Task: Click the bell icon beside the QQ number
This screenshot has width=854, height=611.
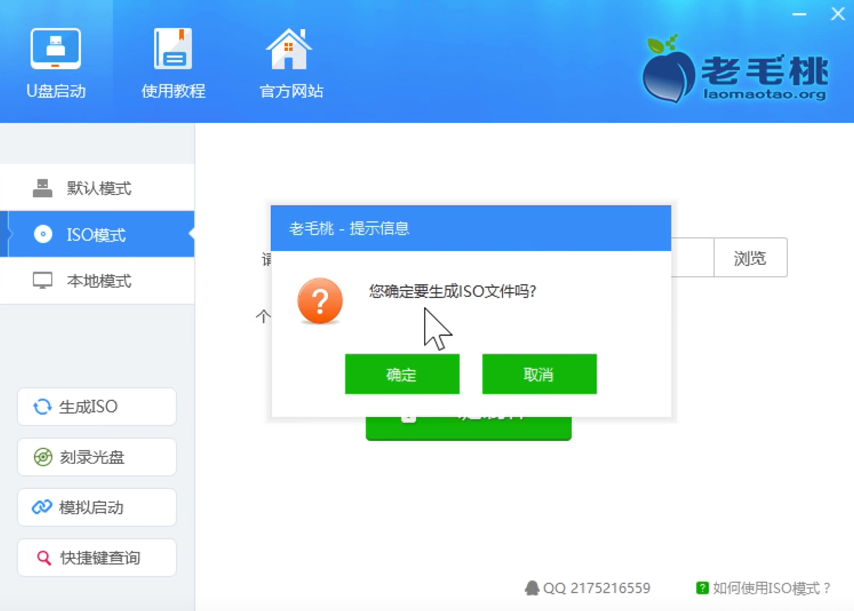Action: pyautogui.click(x=532, y=588)
